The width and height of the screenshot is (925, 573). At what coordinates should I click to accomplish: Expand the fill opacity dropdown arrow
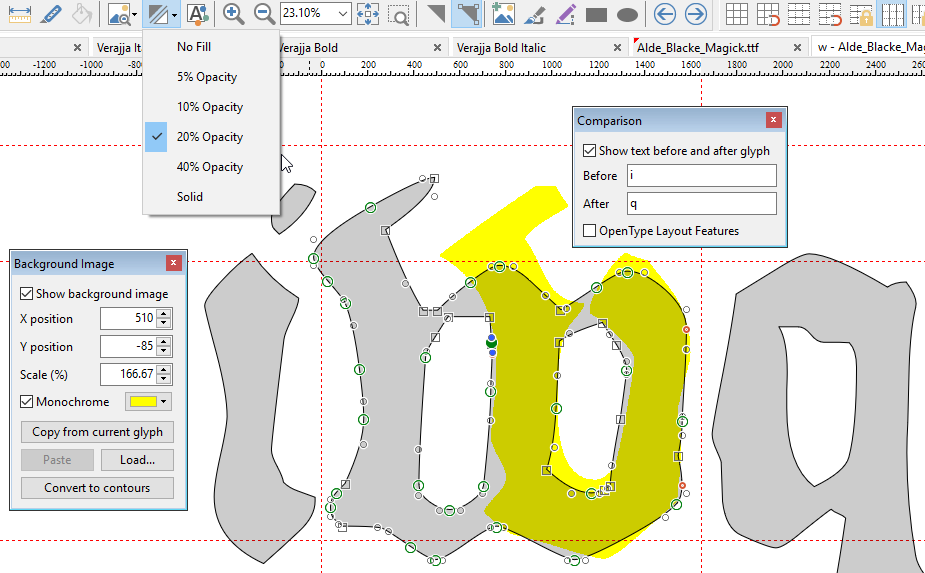pyautogui.click(x=175, y=15)
